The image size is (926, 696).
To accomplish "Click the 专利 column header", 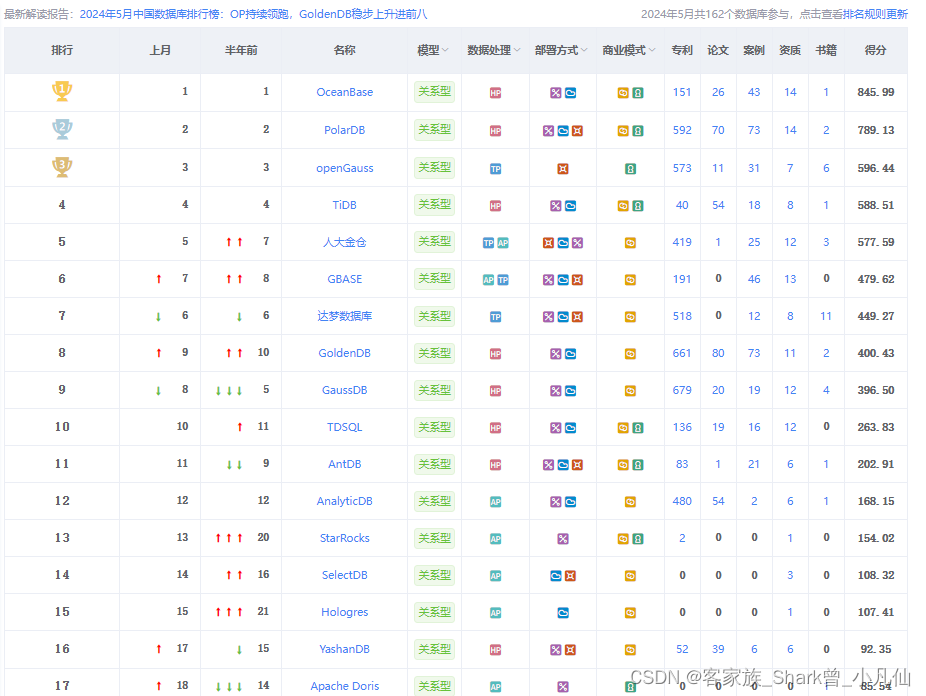I will [x=682, y=50].
